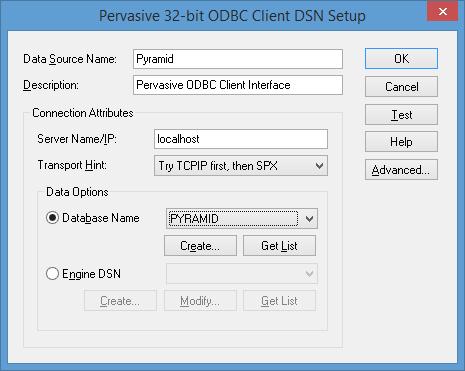
Task: Select the Database Name radio button
Action: (52, 218)
